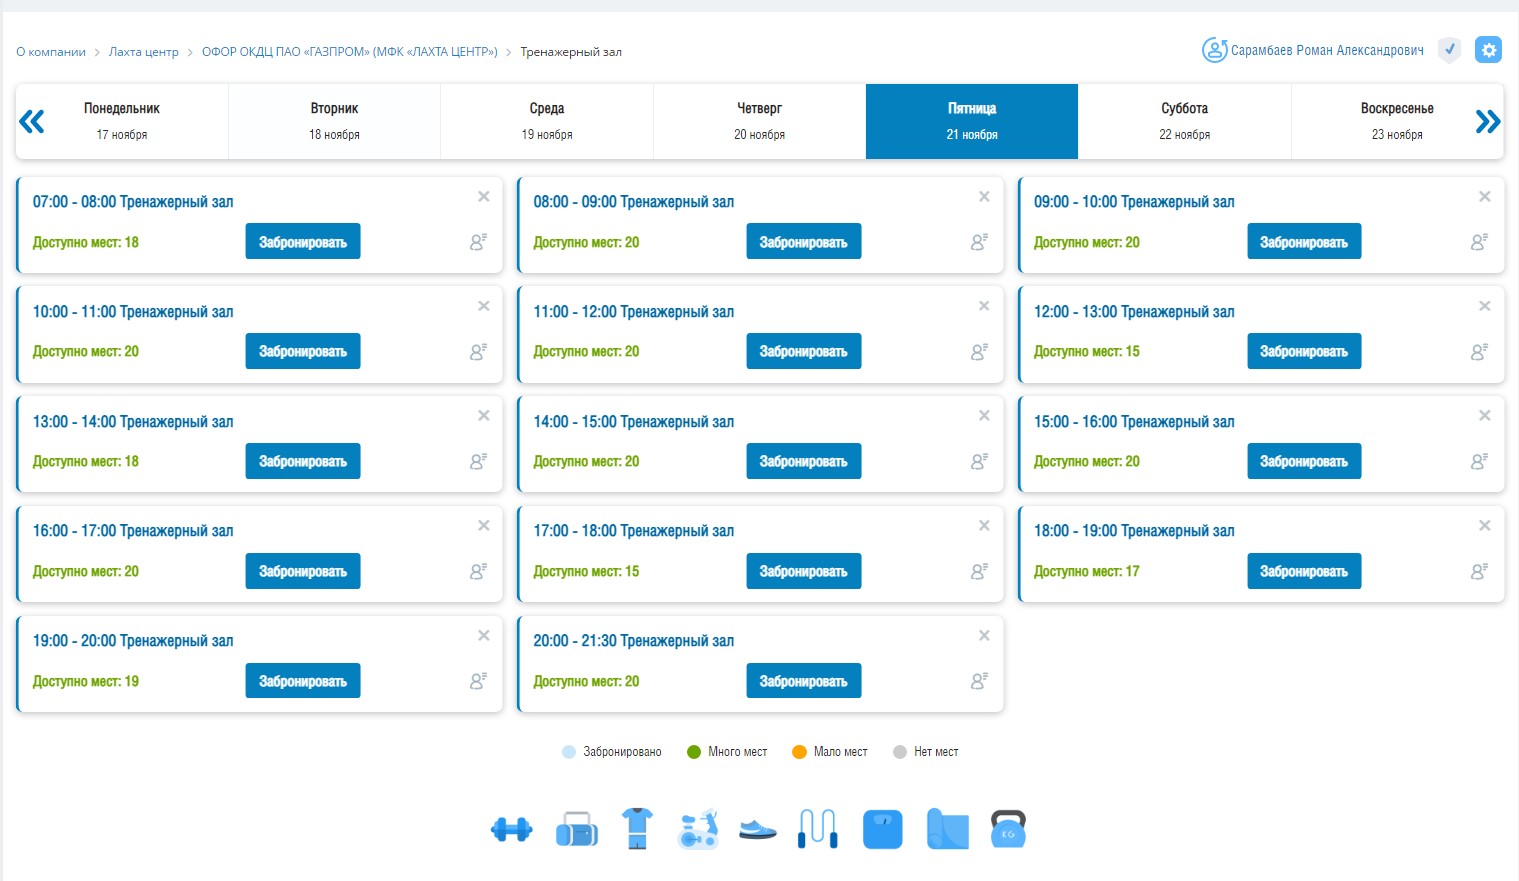The height and width of the screenshot is (881, 1519).
Task: Click the dumbbell icon at the bottom
Action: (511, 830)
